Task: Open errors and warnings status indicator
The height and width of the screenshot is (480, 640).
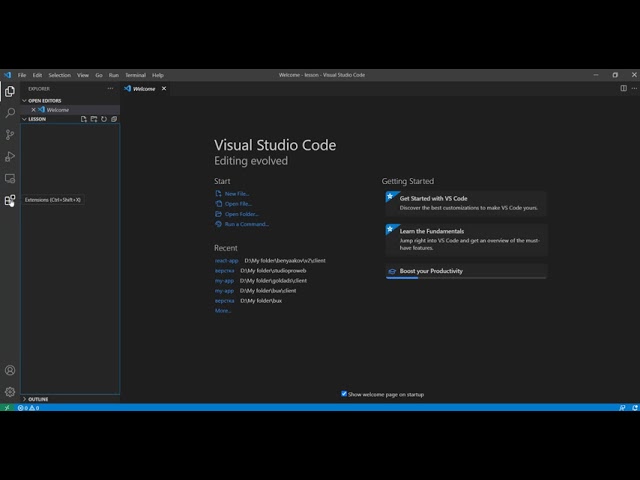Action: pyautogui.click(x=28, y=408)
